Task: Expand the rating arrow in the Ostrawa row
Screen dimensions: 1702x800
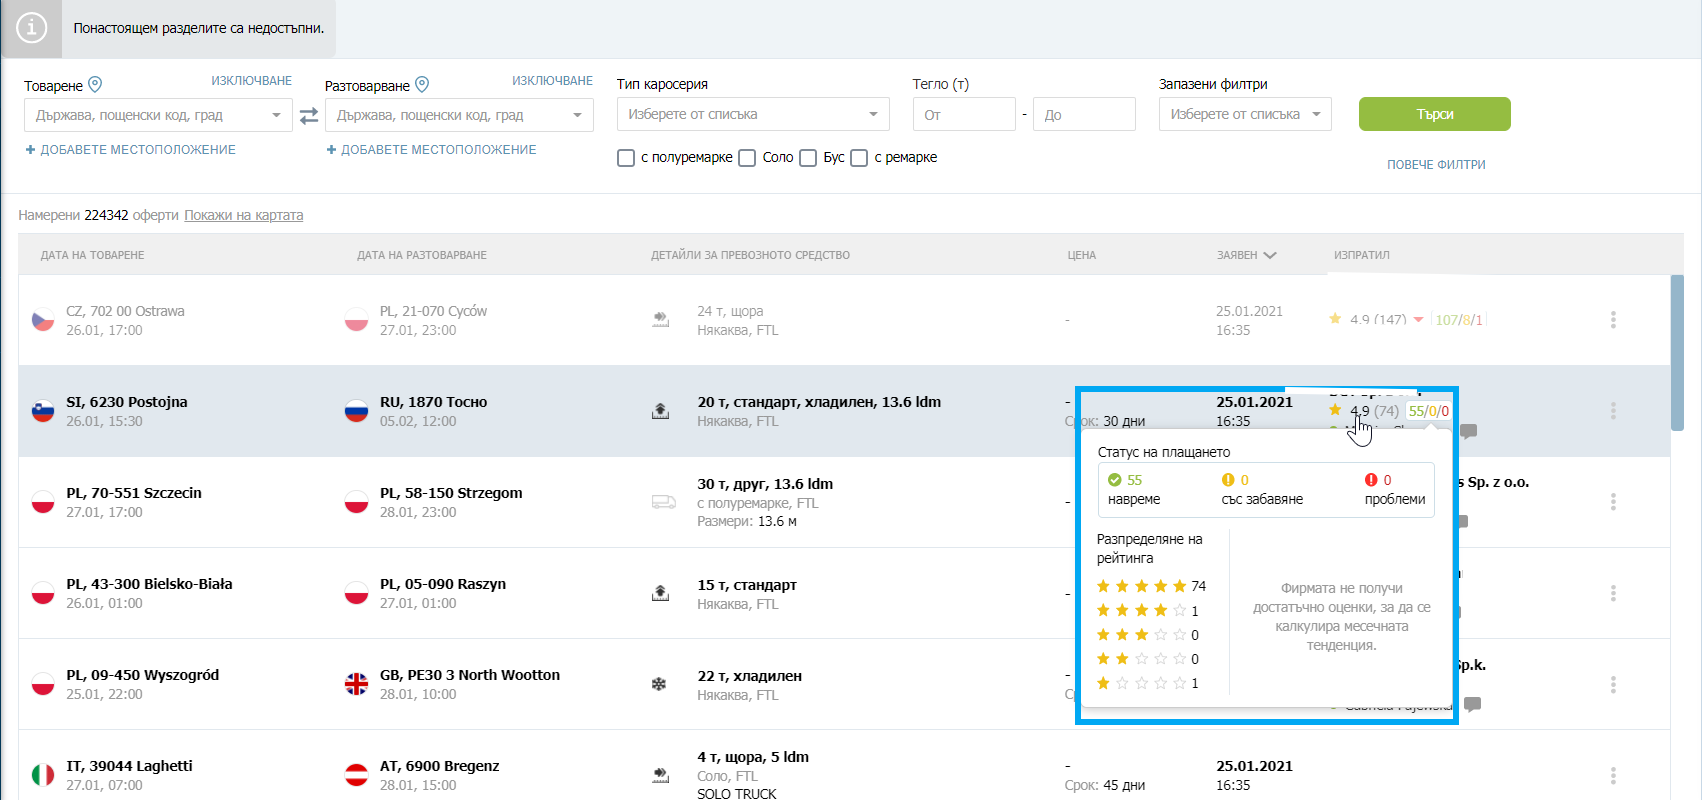Action: pos(1418,320)
